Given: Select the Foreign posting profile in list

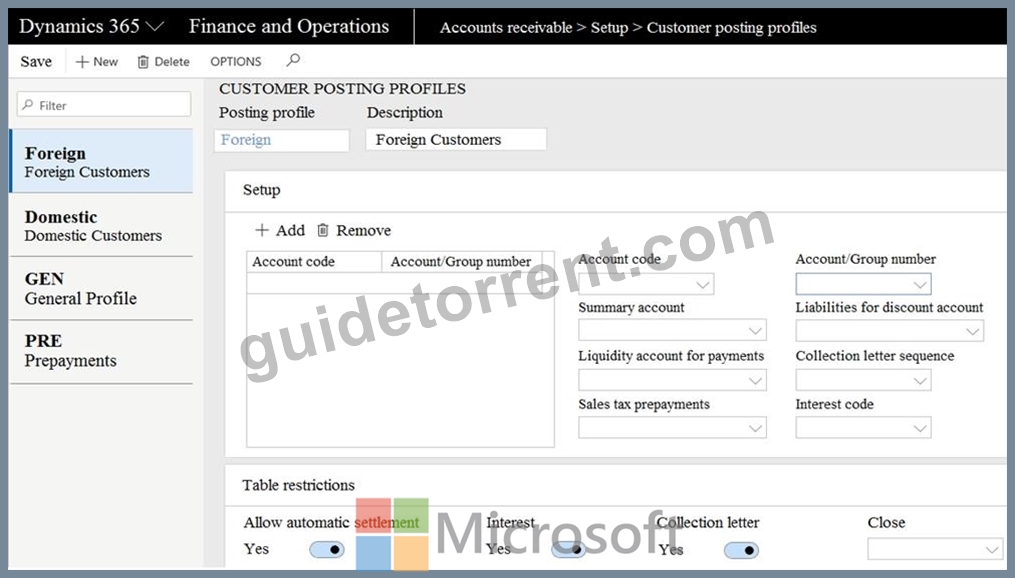Looking at the screenshot, I should 102,161.
